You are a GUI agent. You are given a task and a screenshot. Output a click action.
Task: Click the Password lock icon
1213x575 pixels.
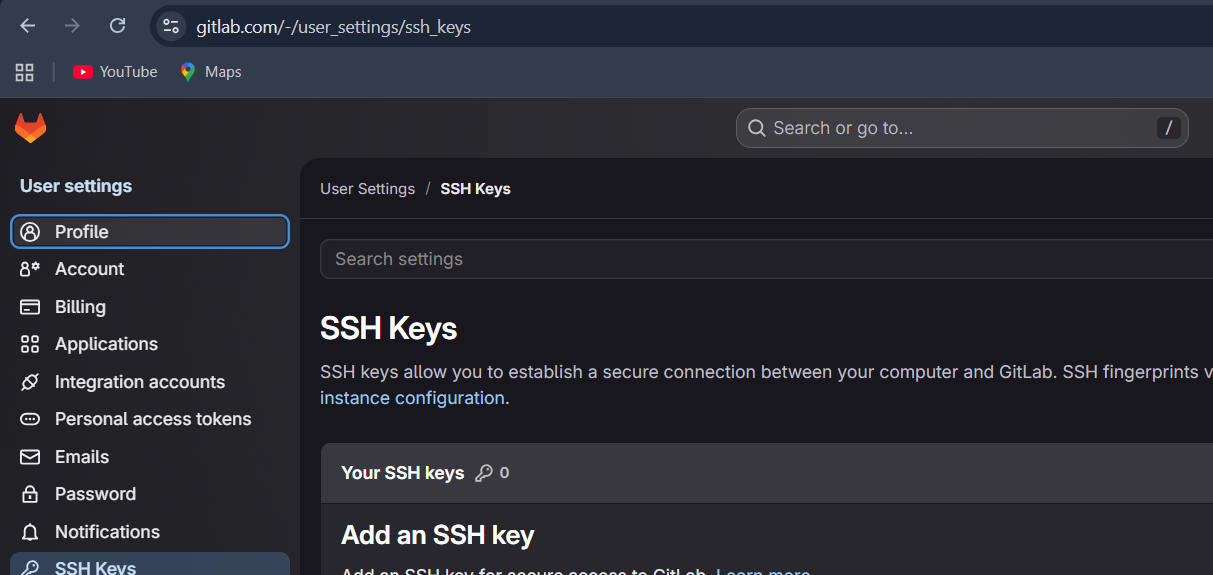tap(30, 494)
